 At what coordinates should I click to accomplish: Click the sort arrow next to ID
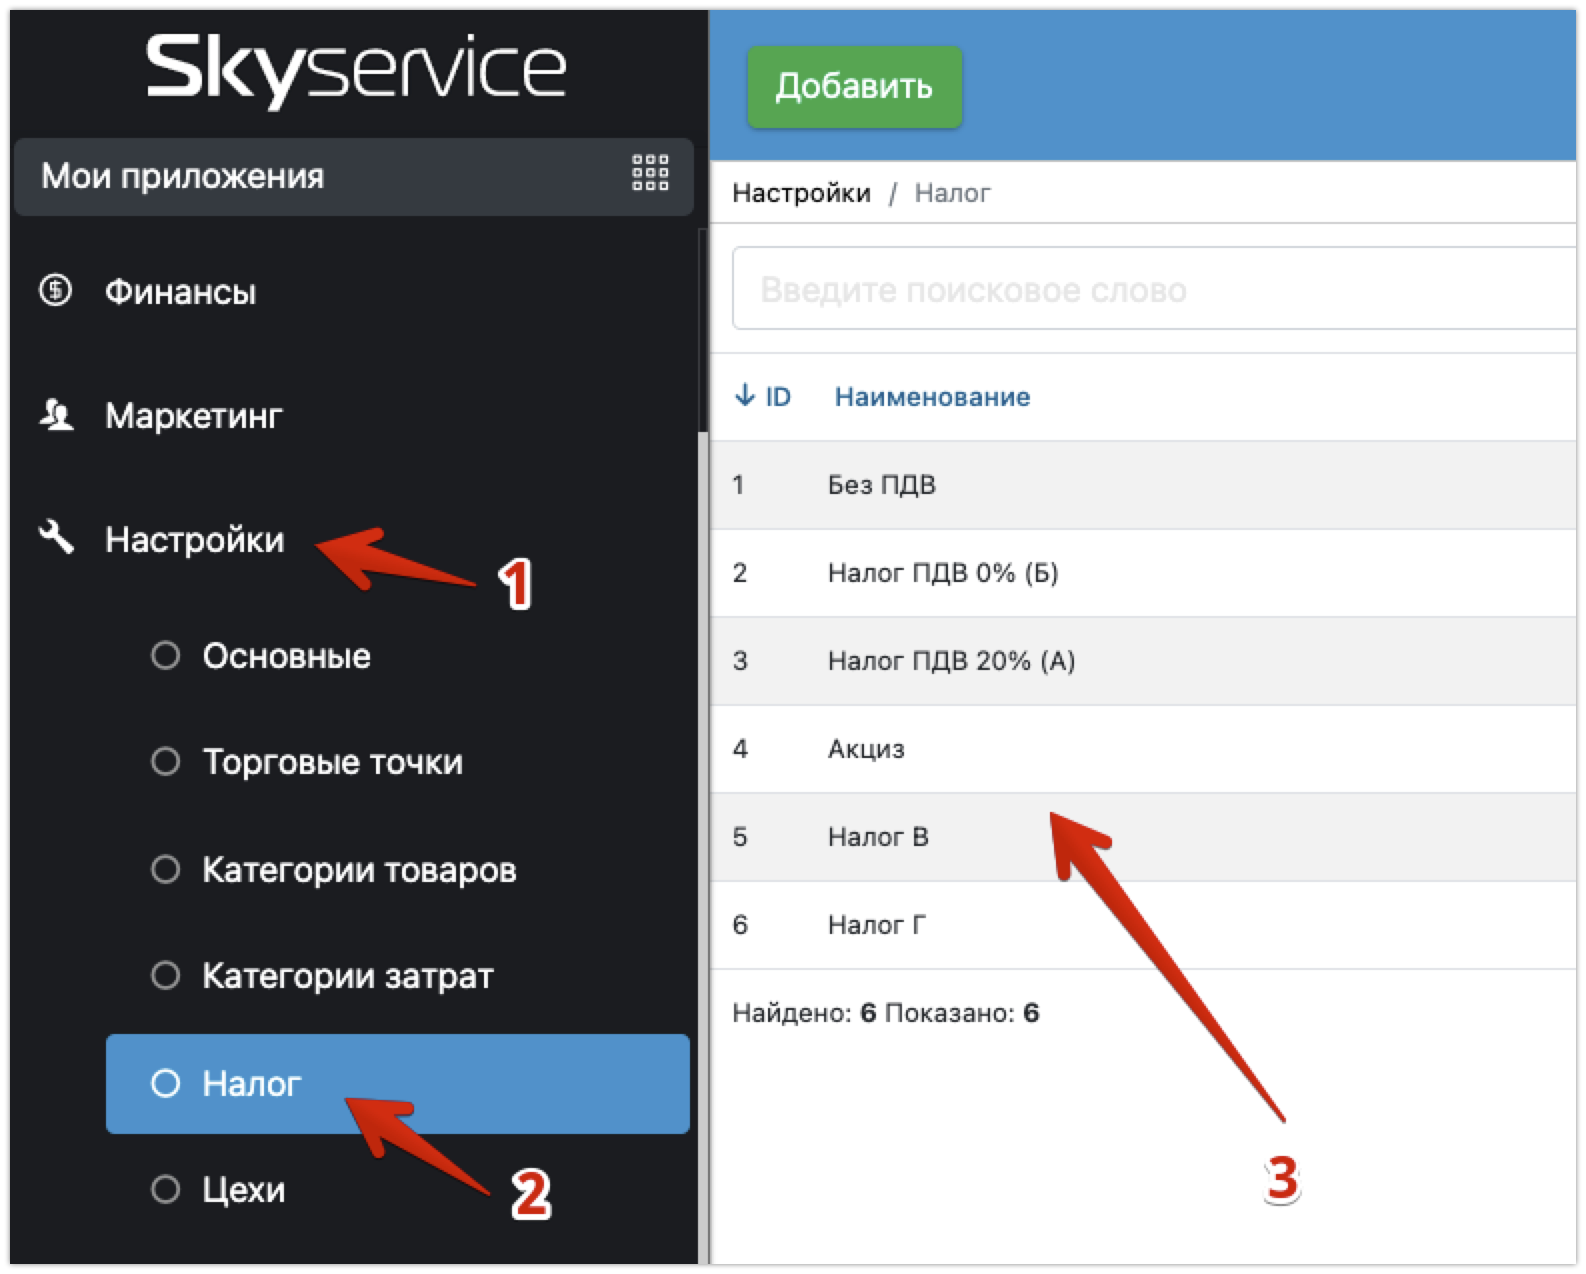click(744, 396)
